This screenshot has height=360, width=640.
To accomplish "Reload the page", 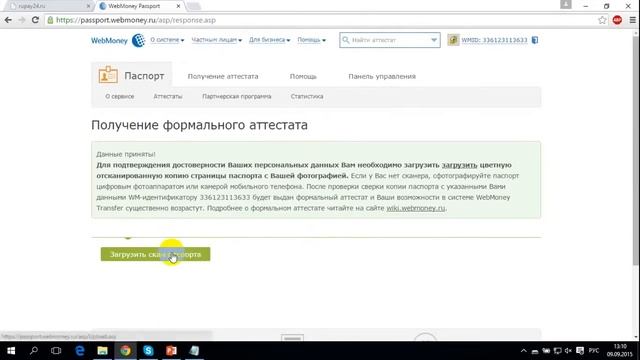I will point(36,20).
